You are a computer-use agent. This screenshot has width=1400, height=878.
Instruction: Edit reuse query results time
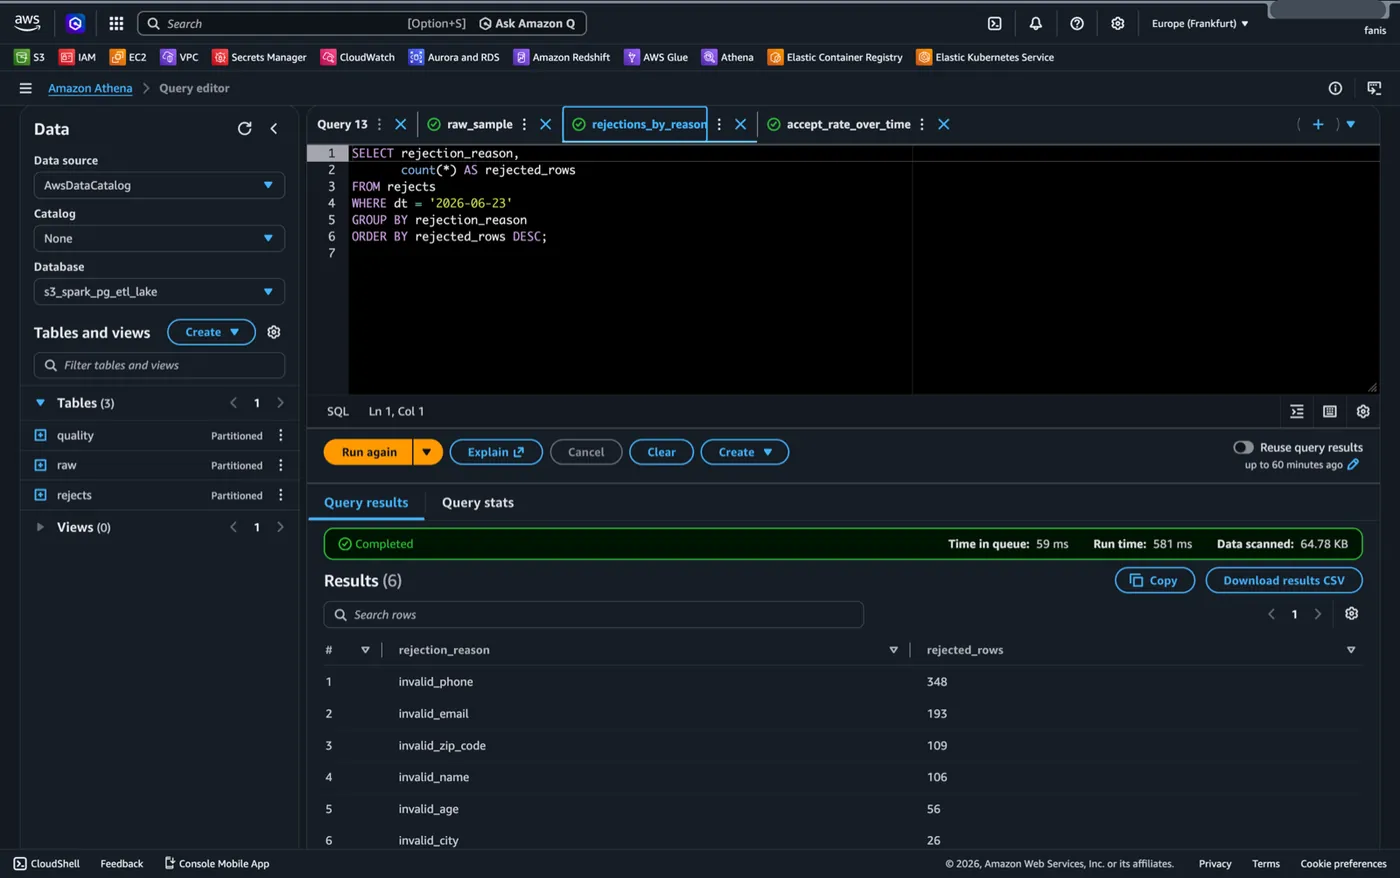(1353, 464)
